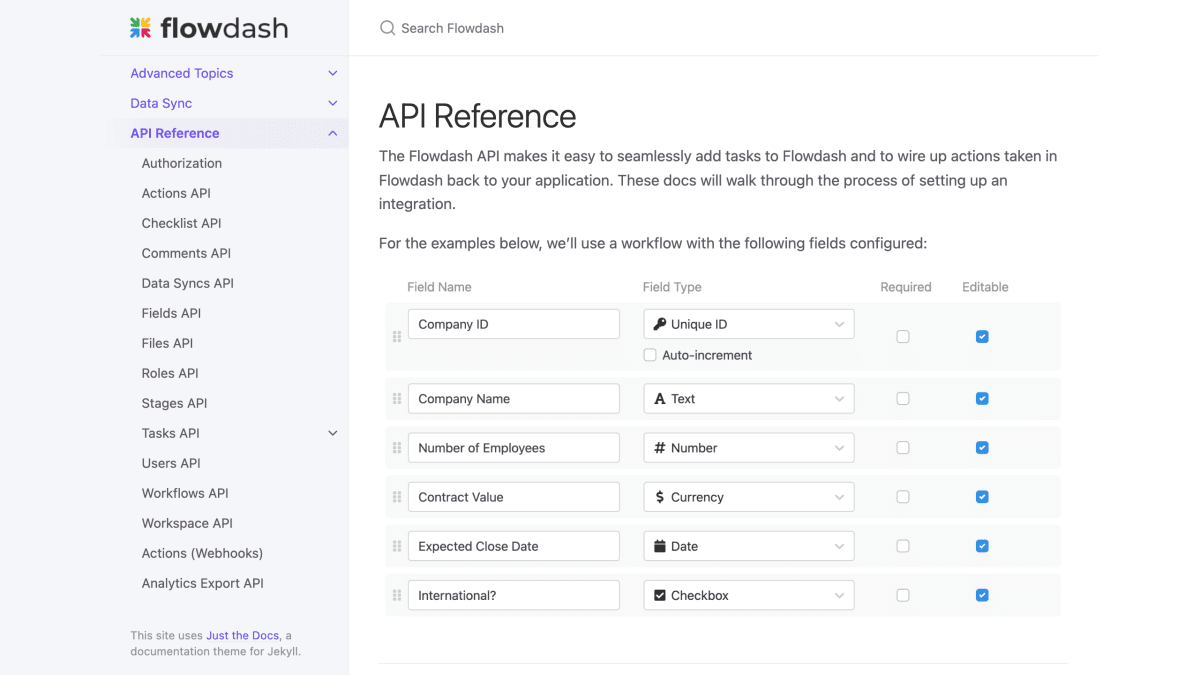The width and height of the screenshot is (1200, 675).
Task: Go to Checklist API page
Action: pos(182,223)
